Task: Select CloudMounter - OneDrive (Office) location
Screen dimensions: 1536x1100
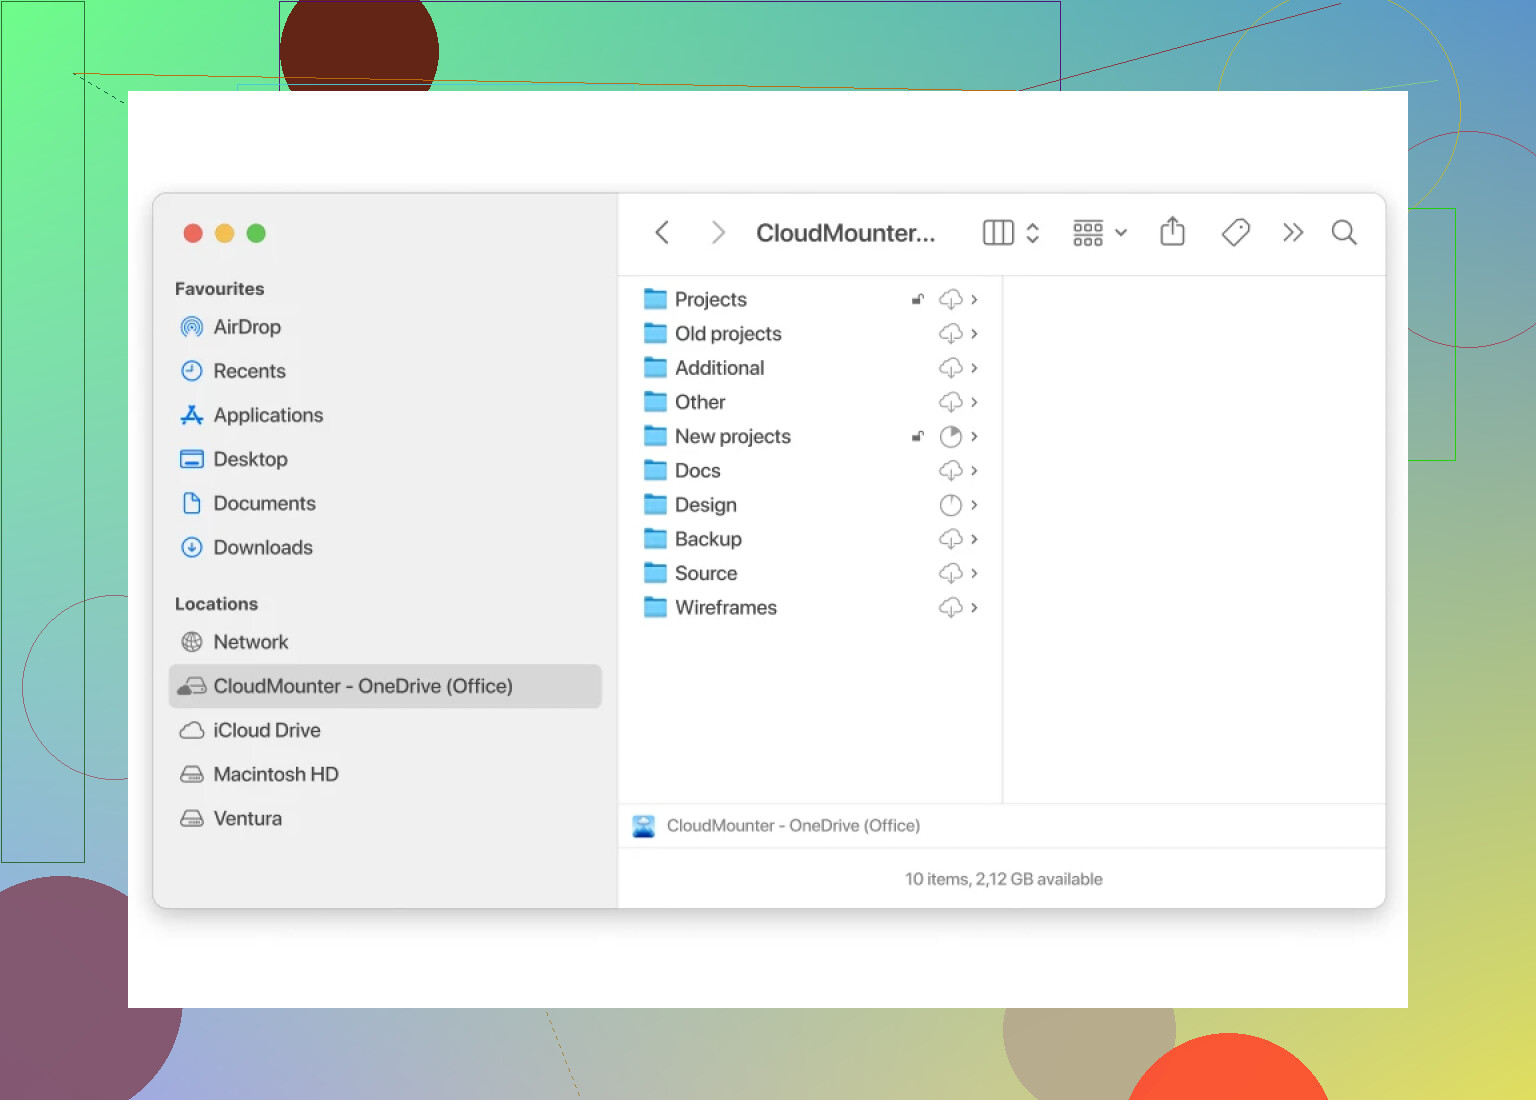Action: coord(385,686)
